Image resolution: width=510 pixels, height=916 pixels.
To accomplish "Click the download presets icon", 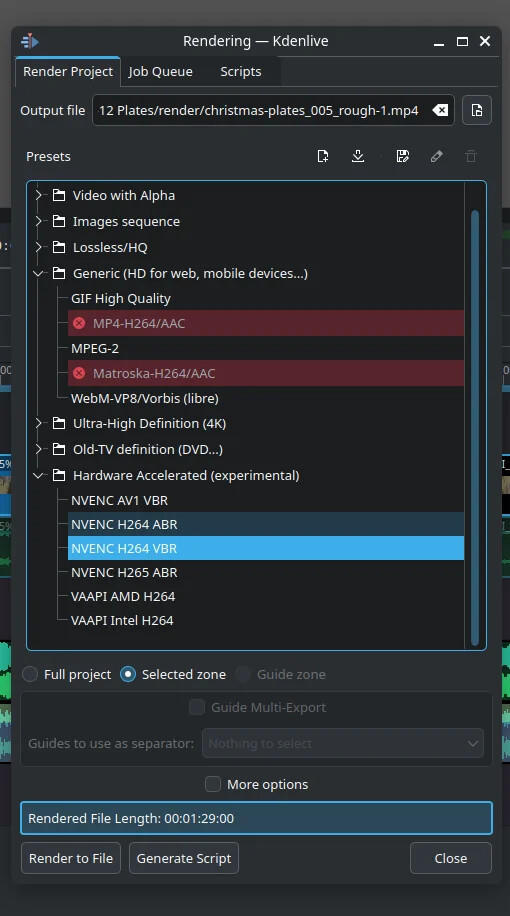I will 358,156.
